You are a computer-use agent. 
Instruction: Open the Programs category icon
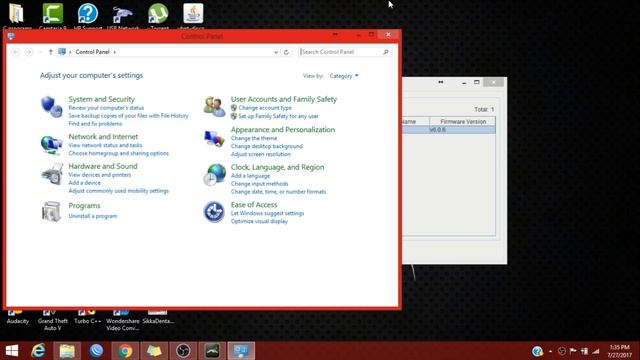pyautogui.click(x=51, y=211)
